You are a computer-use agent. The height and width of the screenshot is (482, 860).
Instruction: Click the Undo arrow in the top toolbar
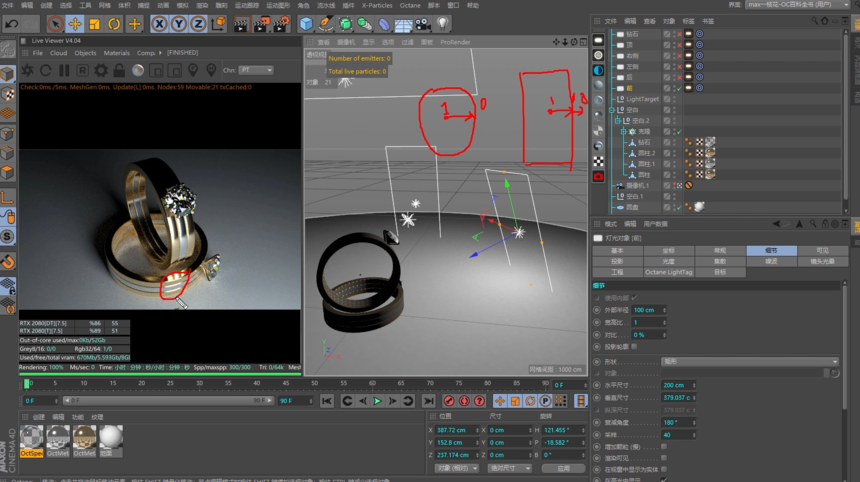(x=11, y=24)
